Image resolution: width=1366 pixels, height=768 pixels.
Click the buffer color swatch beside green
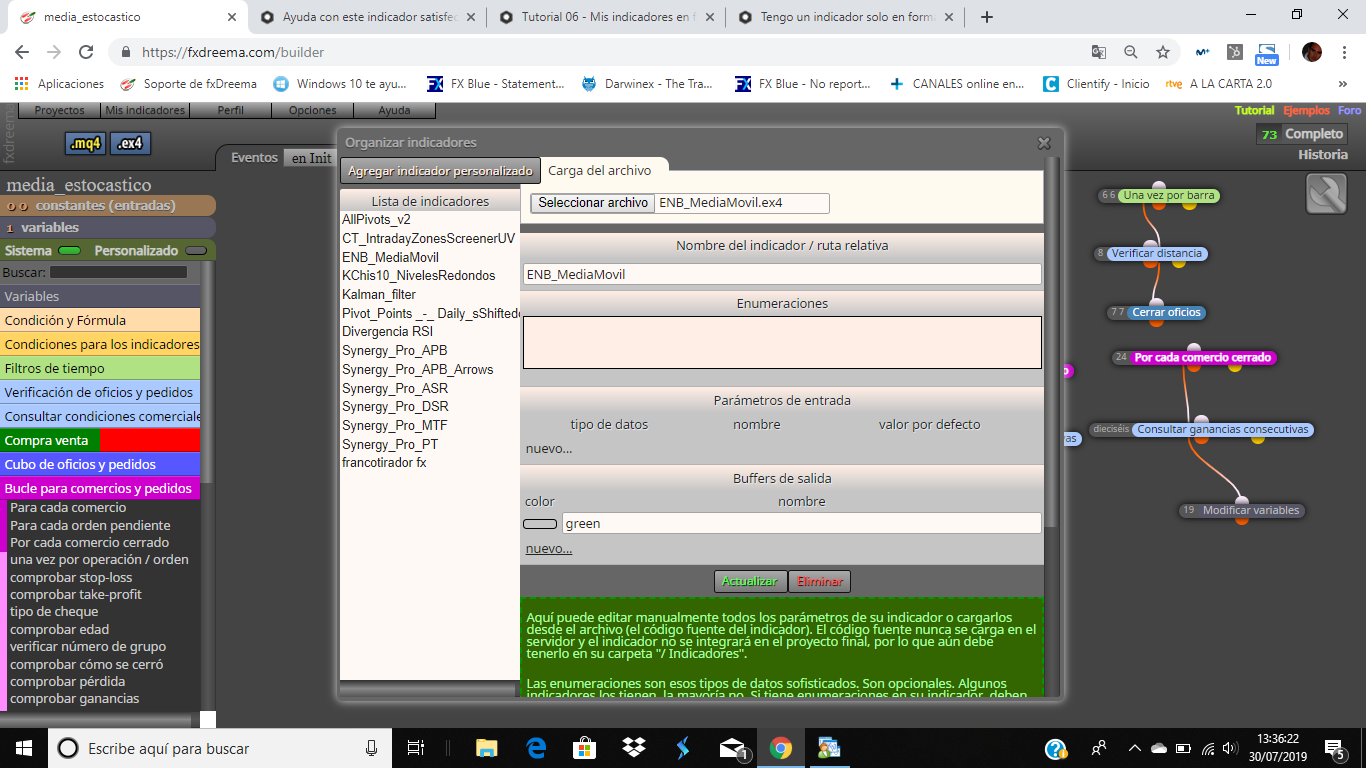[x=540, y=524]
